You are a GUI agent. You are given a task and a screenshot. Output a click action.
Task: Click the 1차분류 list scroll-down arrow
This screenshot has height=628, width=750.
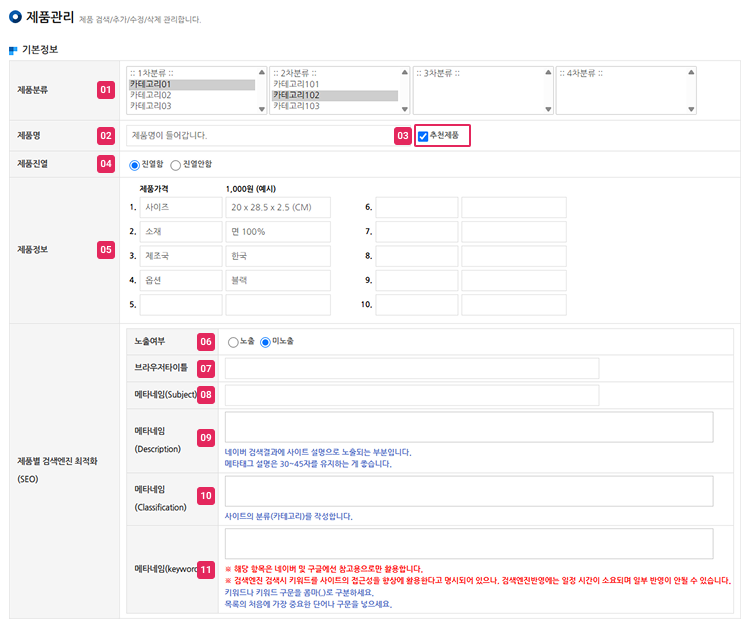(262, 109)
